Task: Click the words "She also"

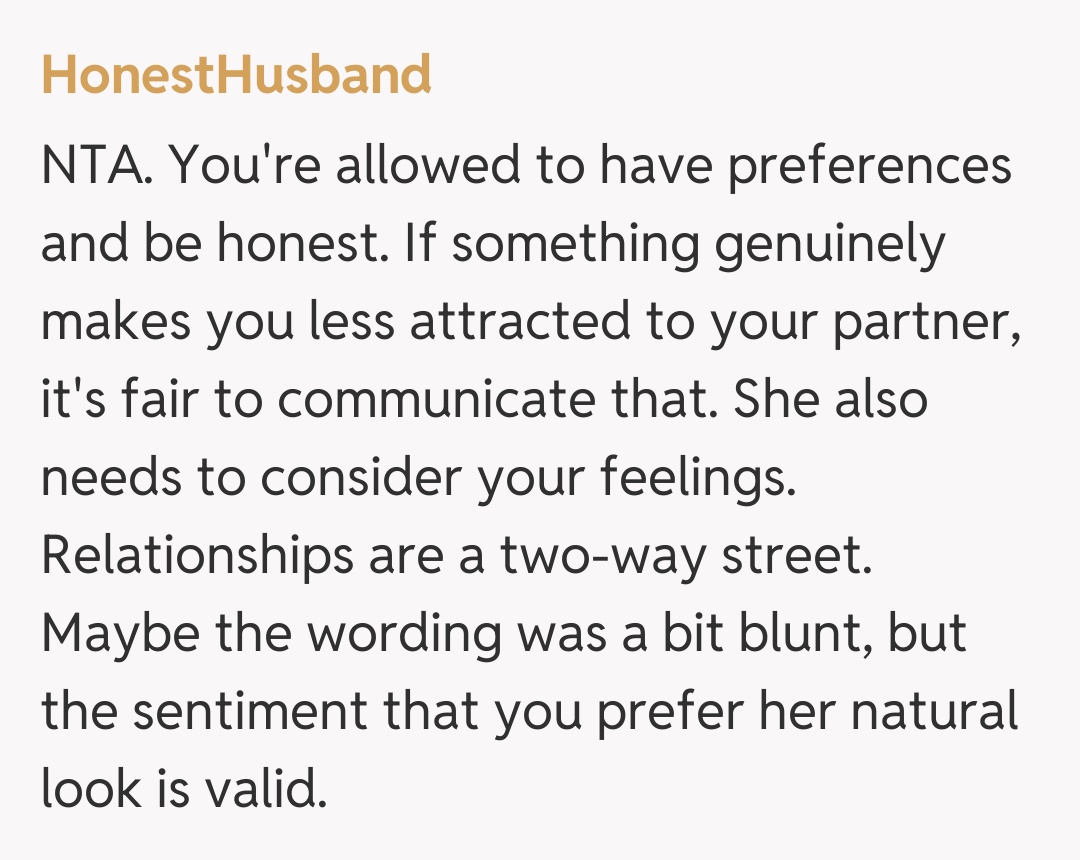Action: [830, 400]
